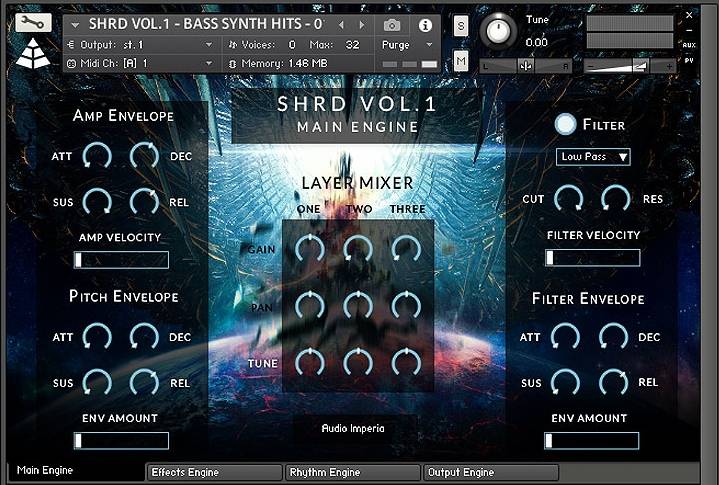719x485 pixels.
Task: Open the Purge dropdown menu
Action: point(408,45)
